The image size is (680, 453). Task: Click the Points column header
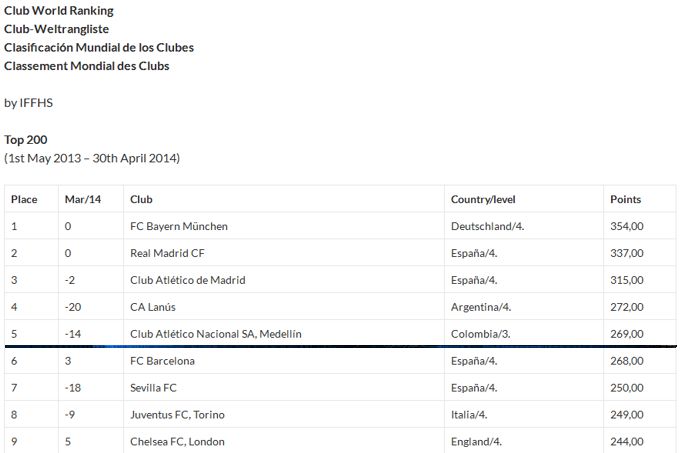(625, 199)
